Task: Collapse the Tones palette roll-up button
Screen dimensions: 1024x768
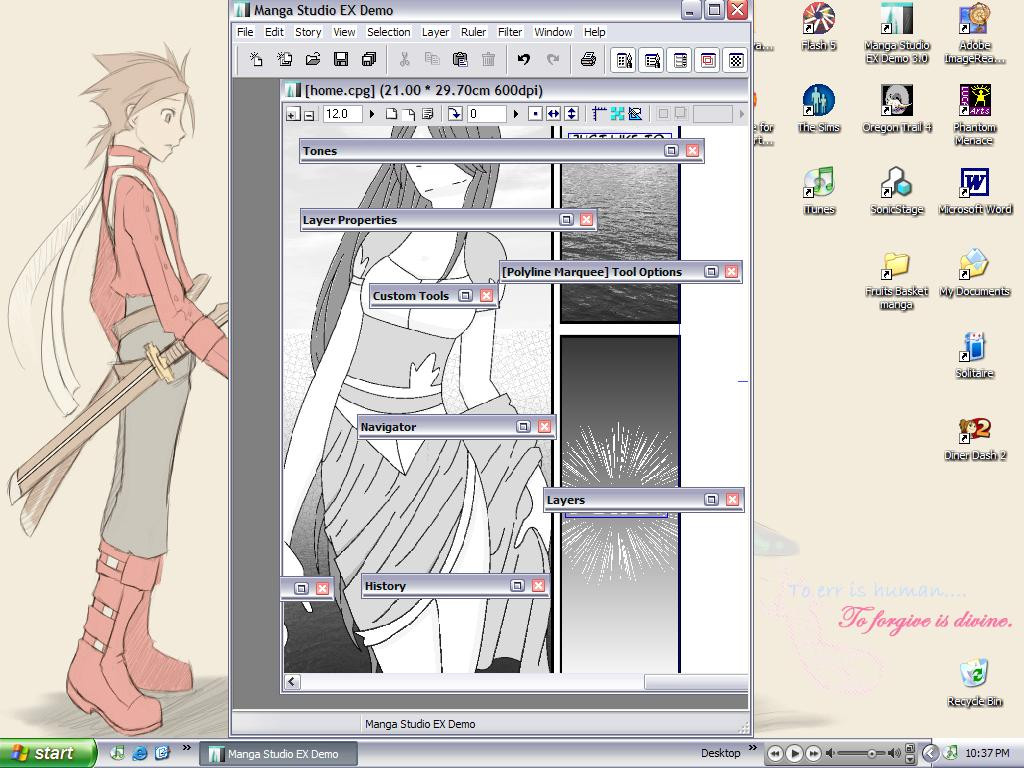Action: coord(671,151)
